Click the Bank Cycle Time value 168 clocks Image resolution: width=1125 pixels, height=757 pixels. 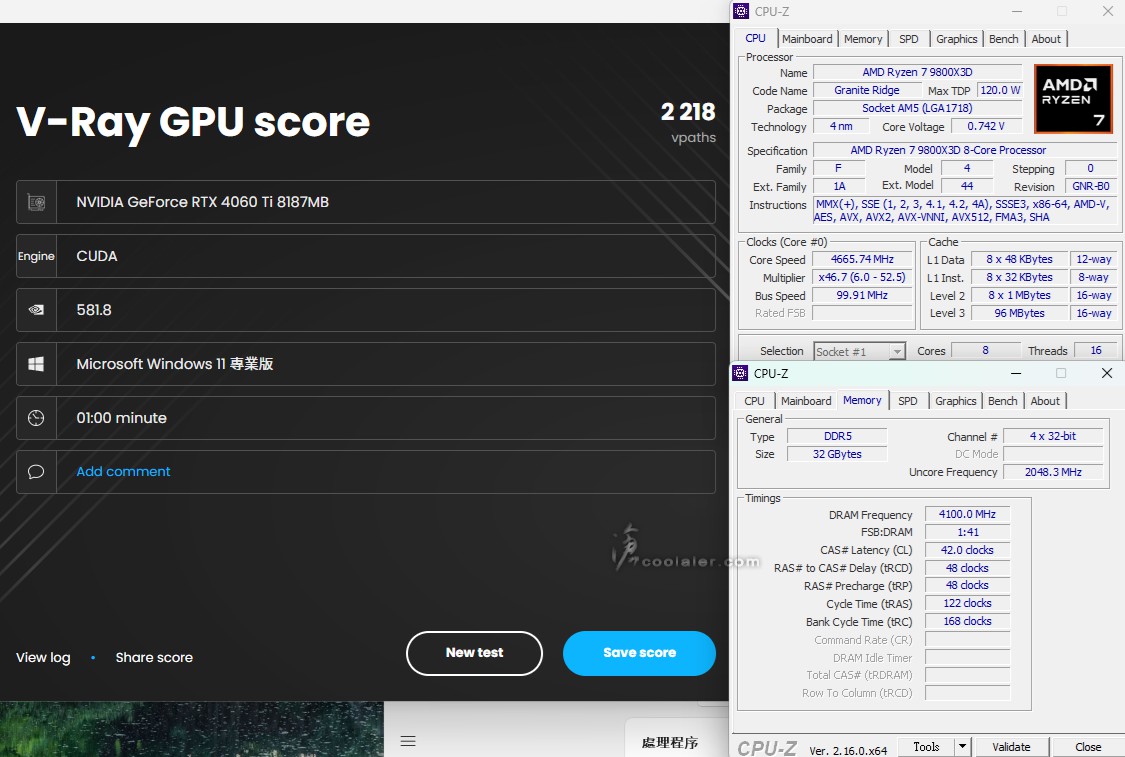click(x=967, y=621)
